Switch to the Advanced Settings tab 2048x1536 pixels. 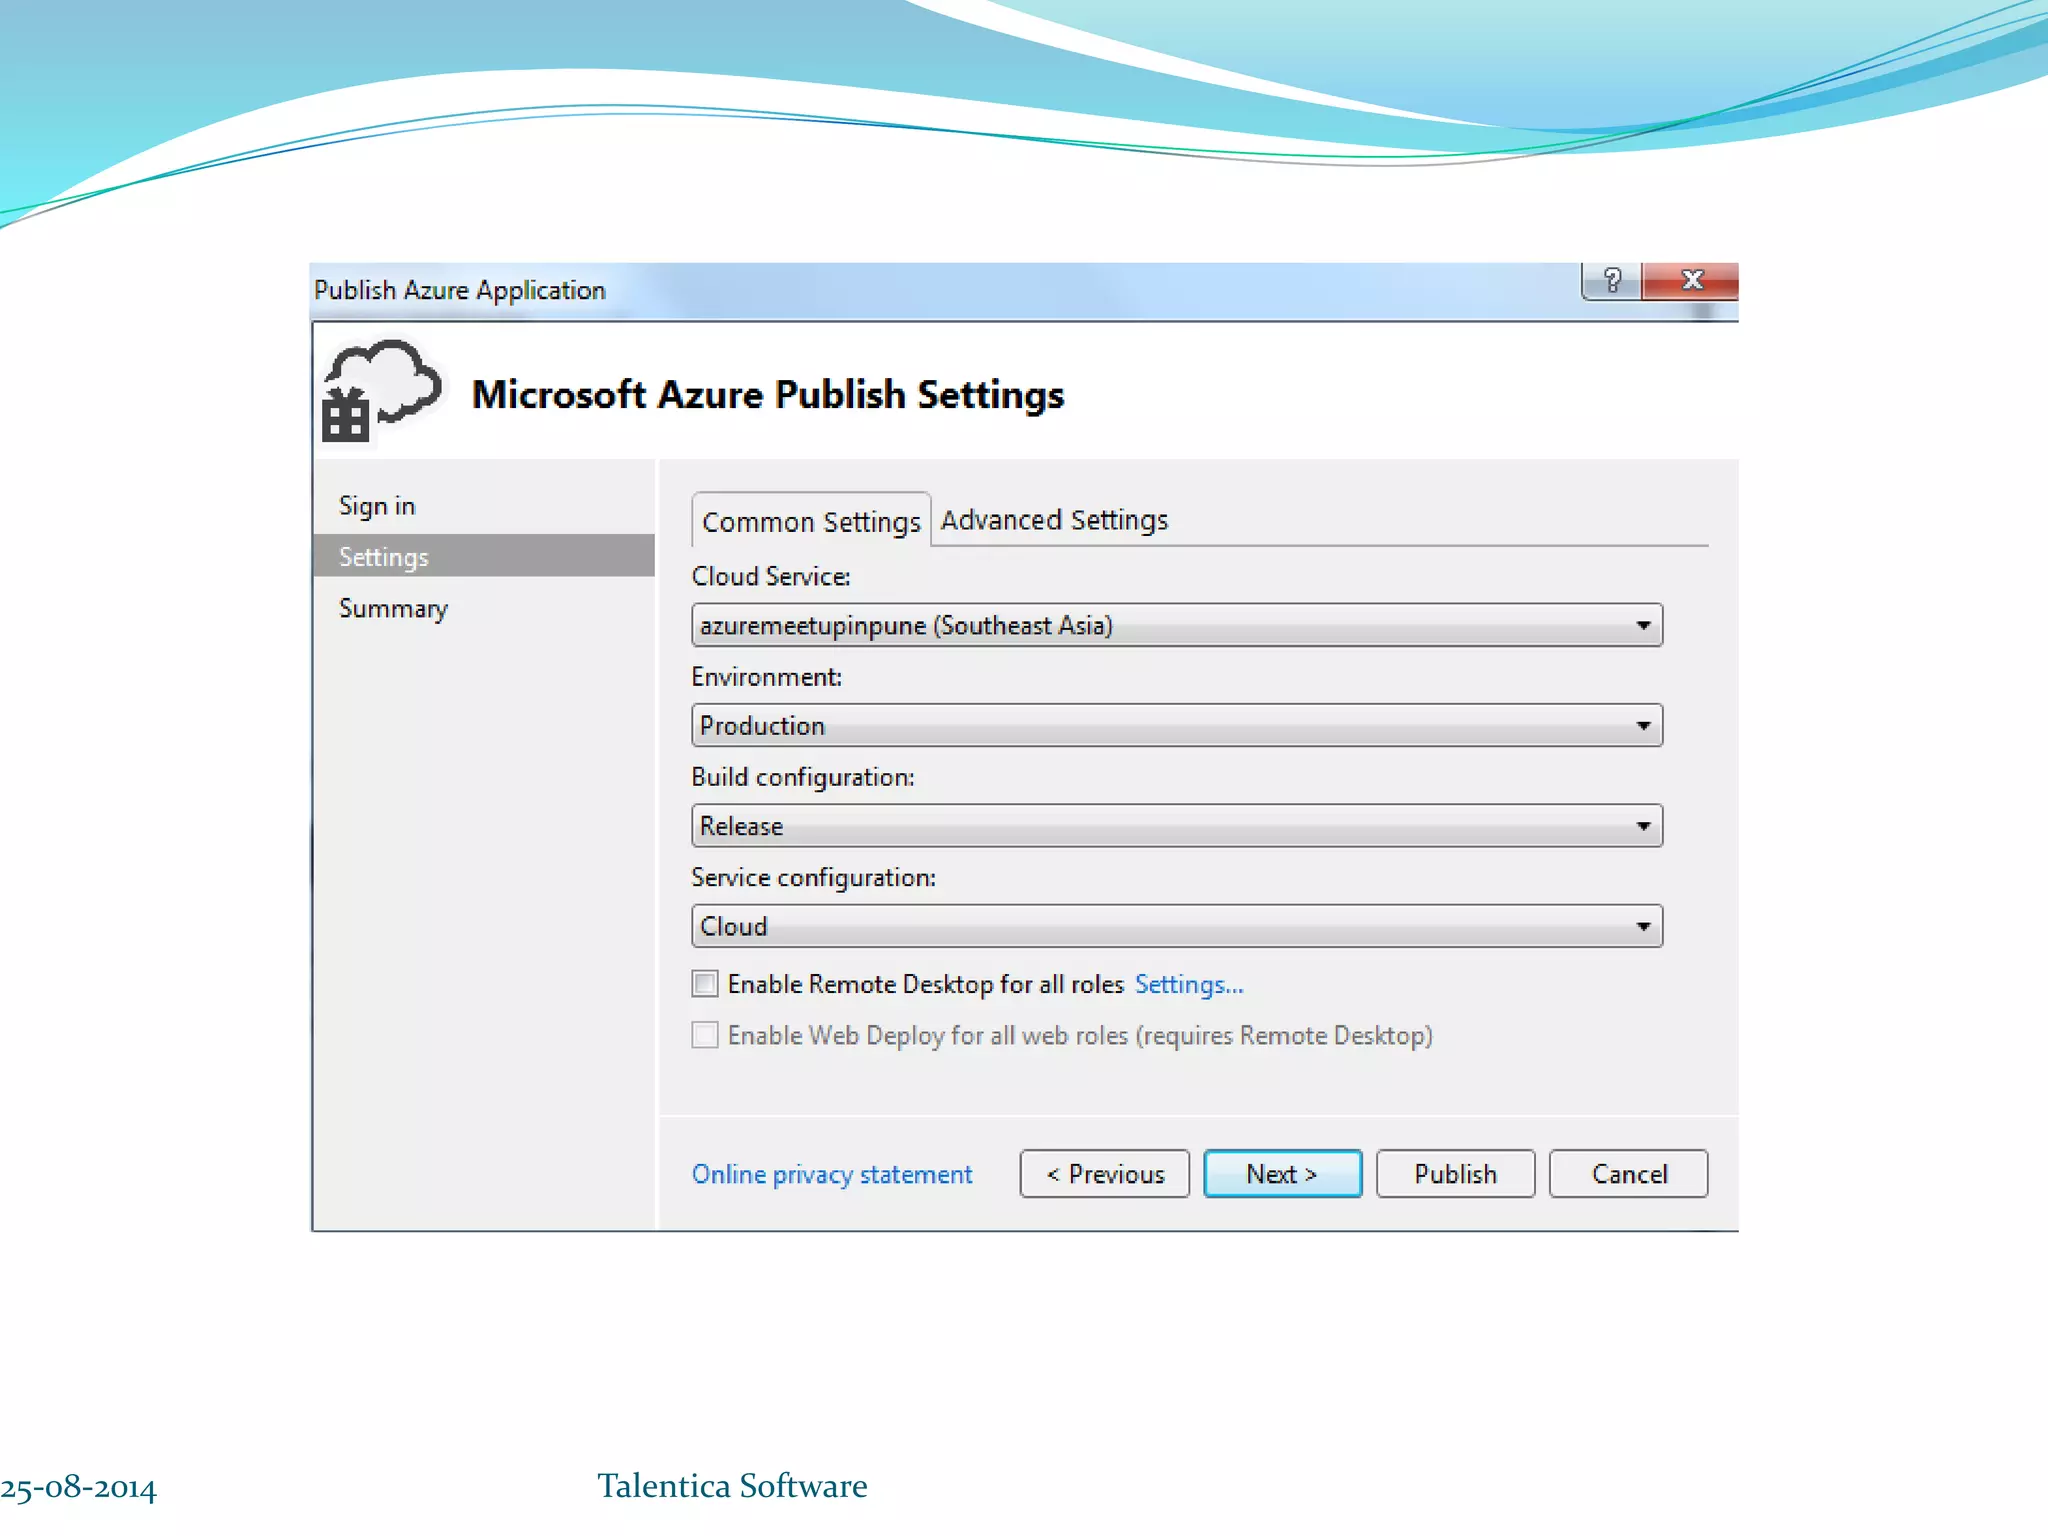(1054, 520)
